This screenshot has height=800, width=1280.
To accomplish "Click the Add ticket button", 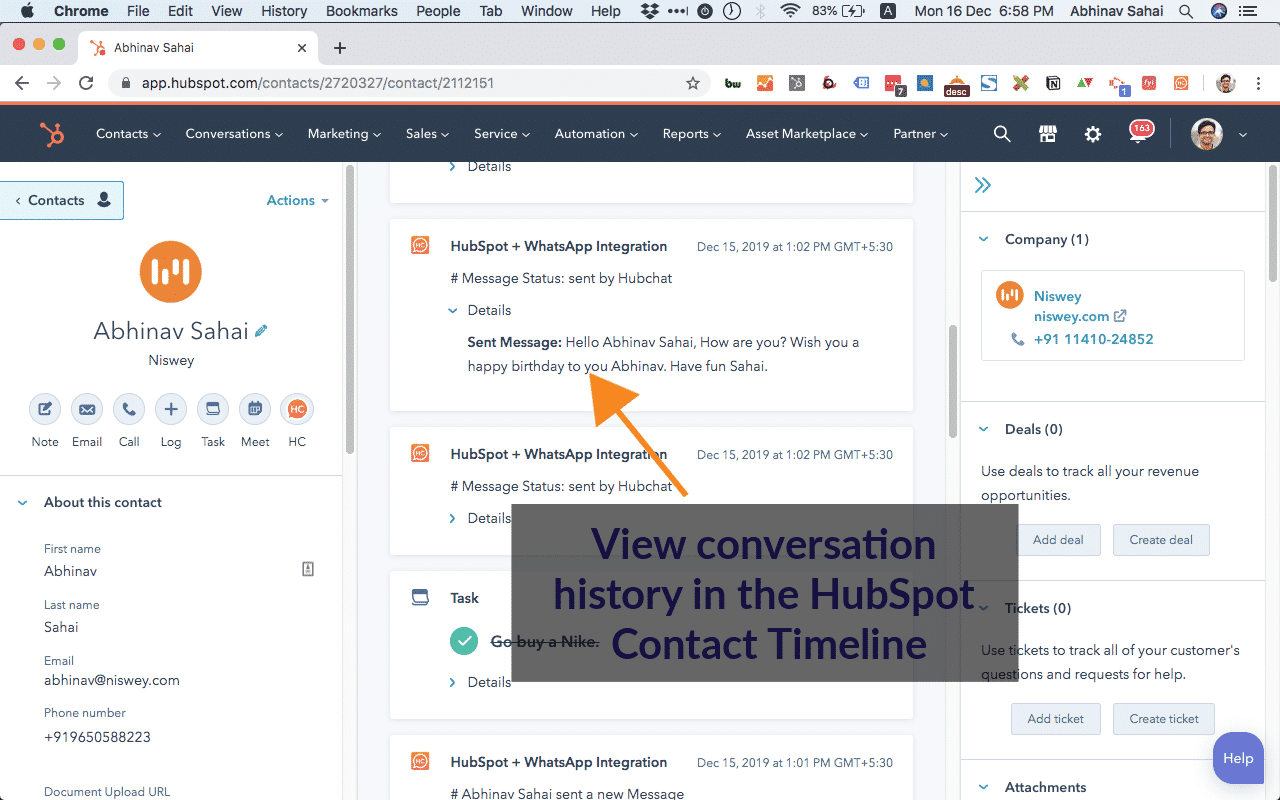I will click(x=1056, y=719).
